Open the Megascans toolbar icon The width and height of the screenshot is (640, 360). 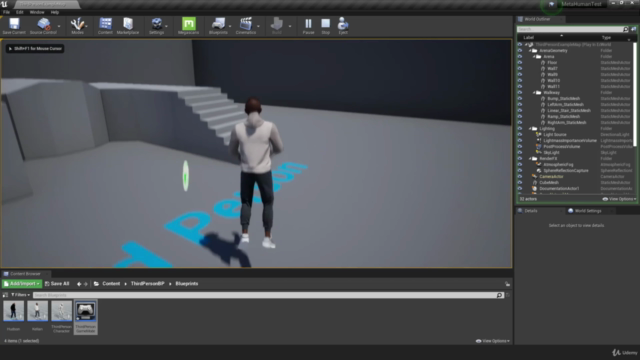pyautogui.click(x=188, y=26)
